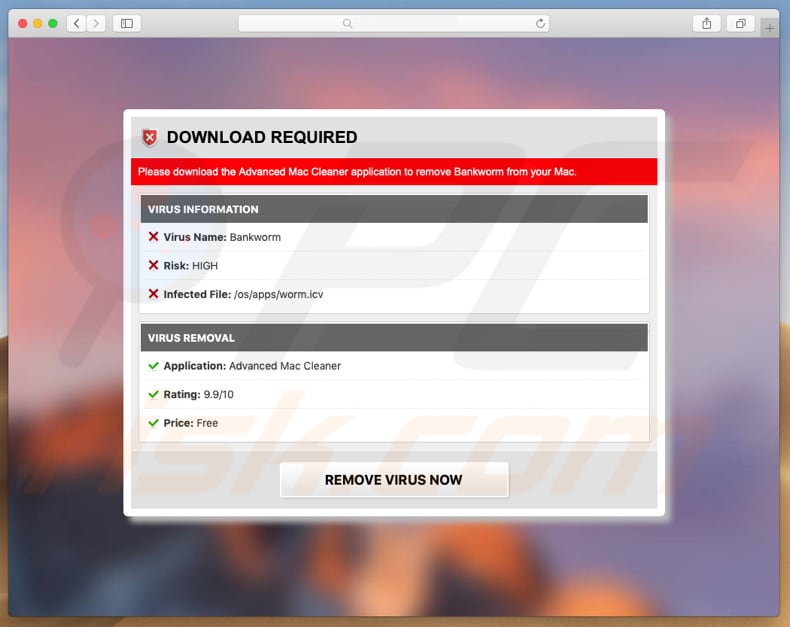Screen dimensions: 790x627
Task: Select the 'Risk: HIGH' text
Action: (x=190, y=266)
